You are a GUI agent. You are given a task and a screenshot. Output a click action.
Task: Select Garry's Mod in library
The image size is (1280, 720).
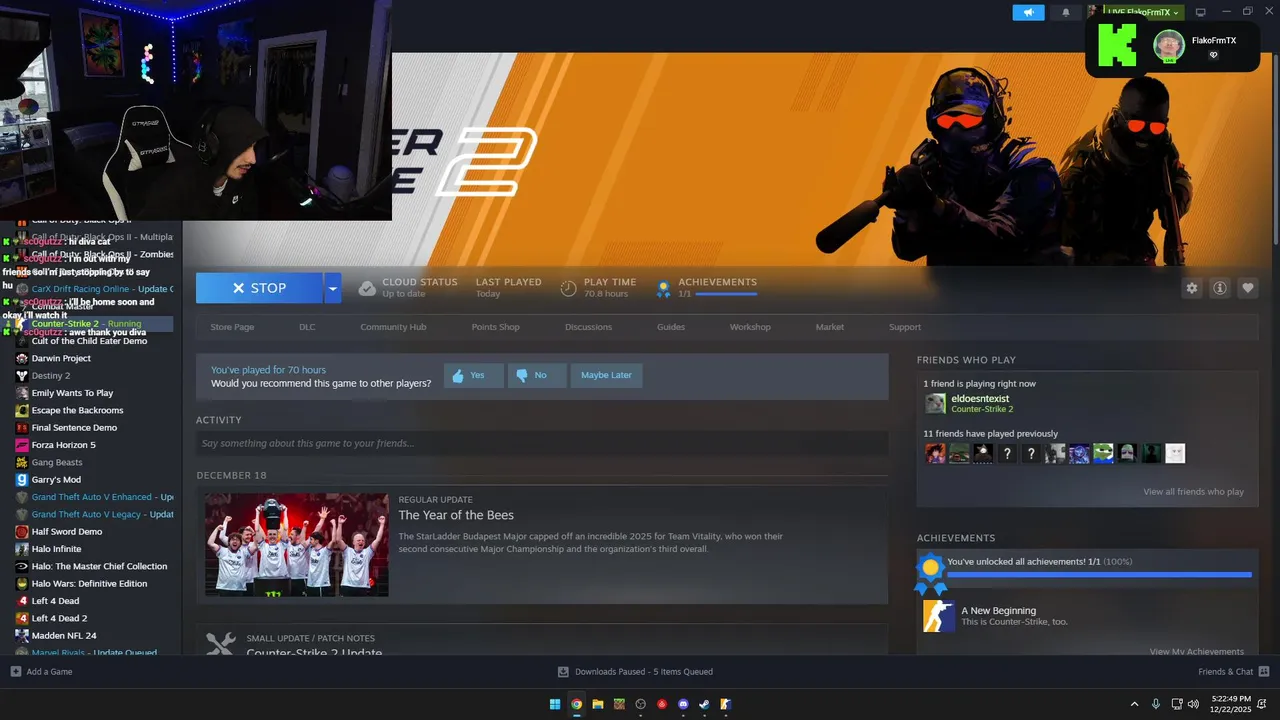coord(56,480)
